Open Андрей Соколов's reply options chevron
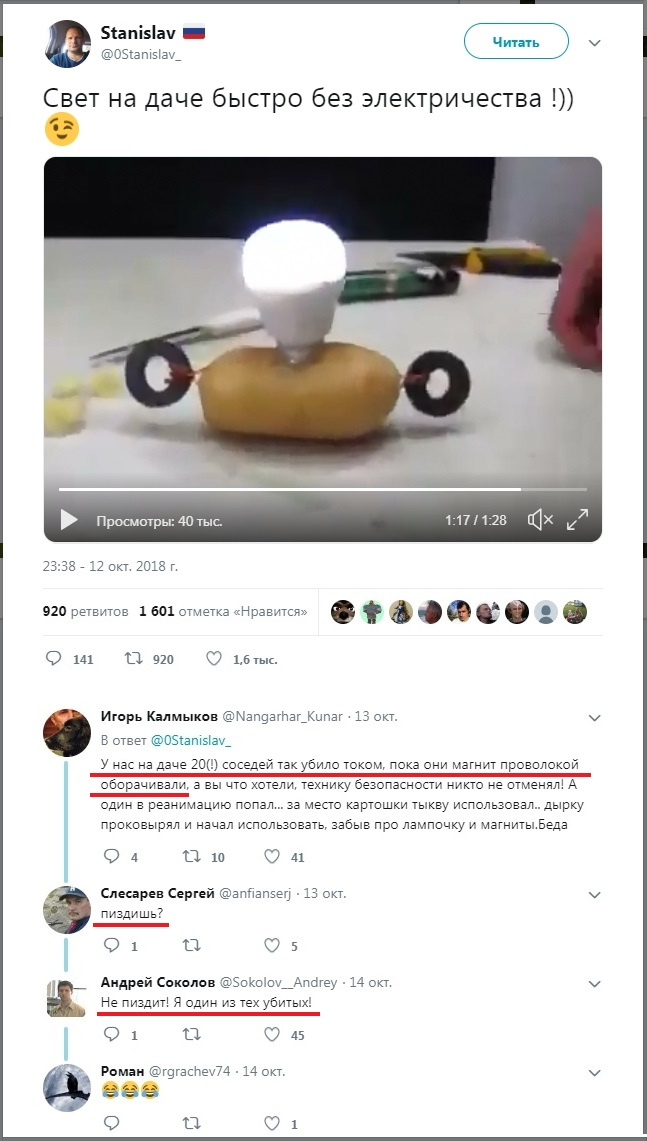The width and height of the screenshot is (647, 1141). (x=595, y=983)
